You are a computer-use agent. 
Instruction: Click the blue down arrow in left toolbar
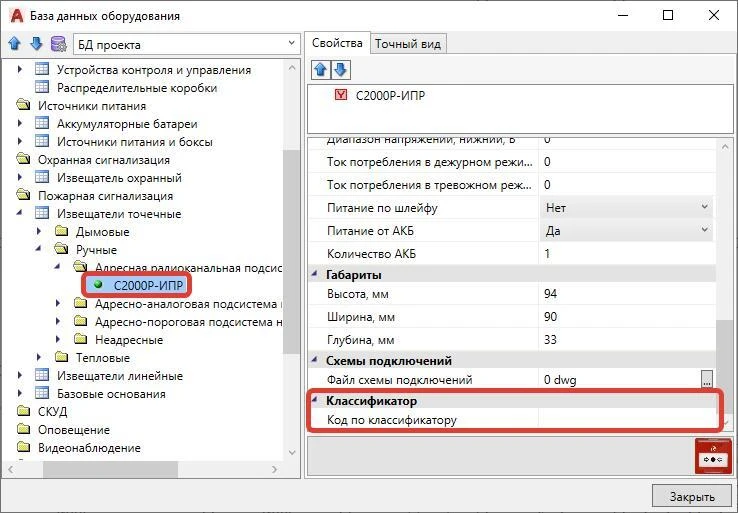pos(36,44)
